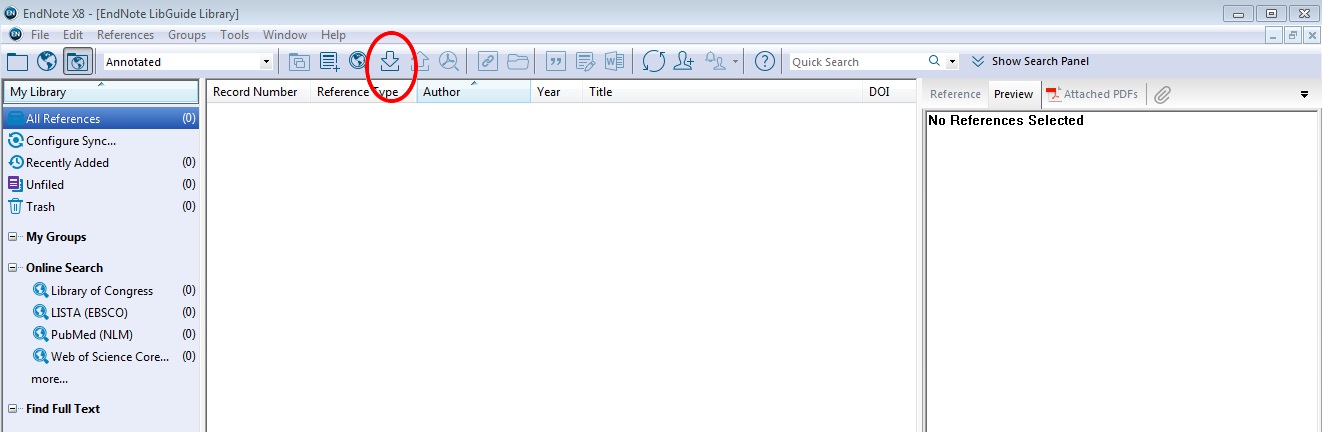Viewport: 1322px width, 432px height.
Task: Create a New Reference via toolbar icon
Action: click(329, 62)
